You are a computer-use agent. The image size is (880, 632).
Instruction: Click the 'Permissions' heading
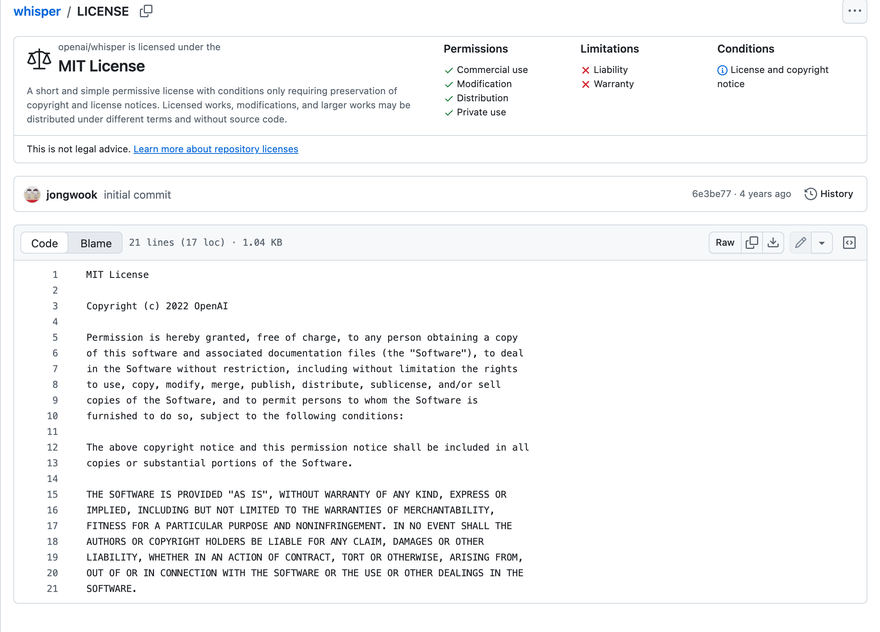(x=475, y=49)
